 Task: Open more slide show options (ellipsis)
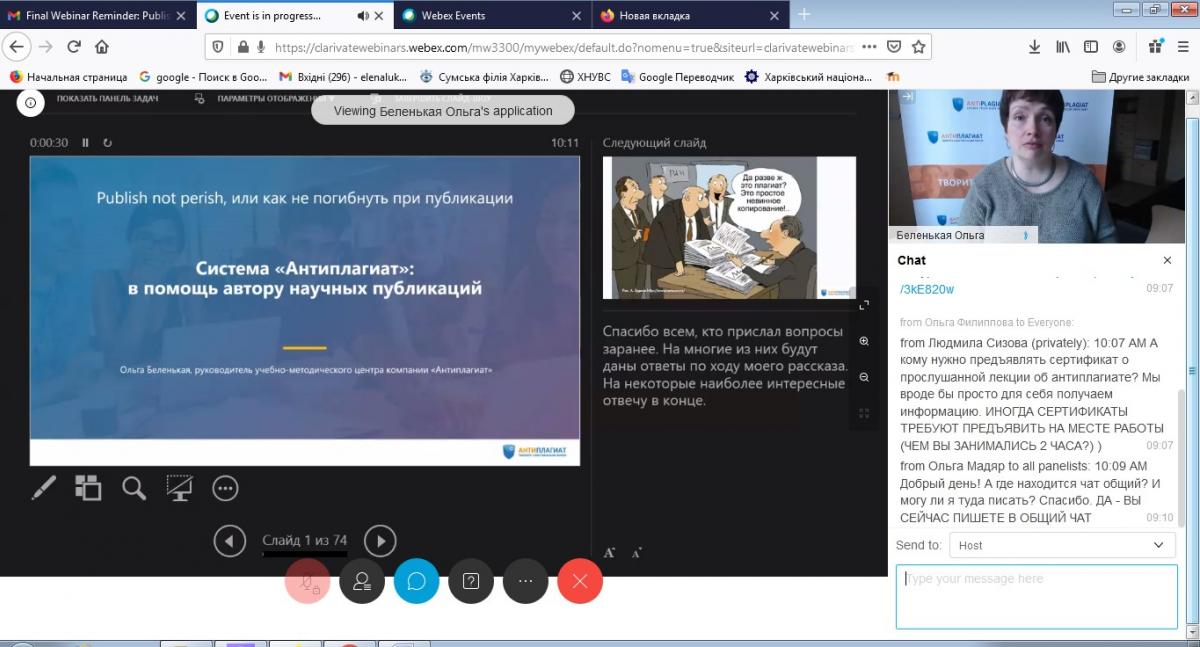[226, 488]
